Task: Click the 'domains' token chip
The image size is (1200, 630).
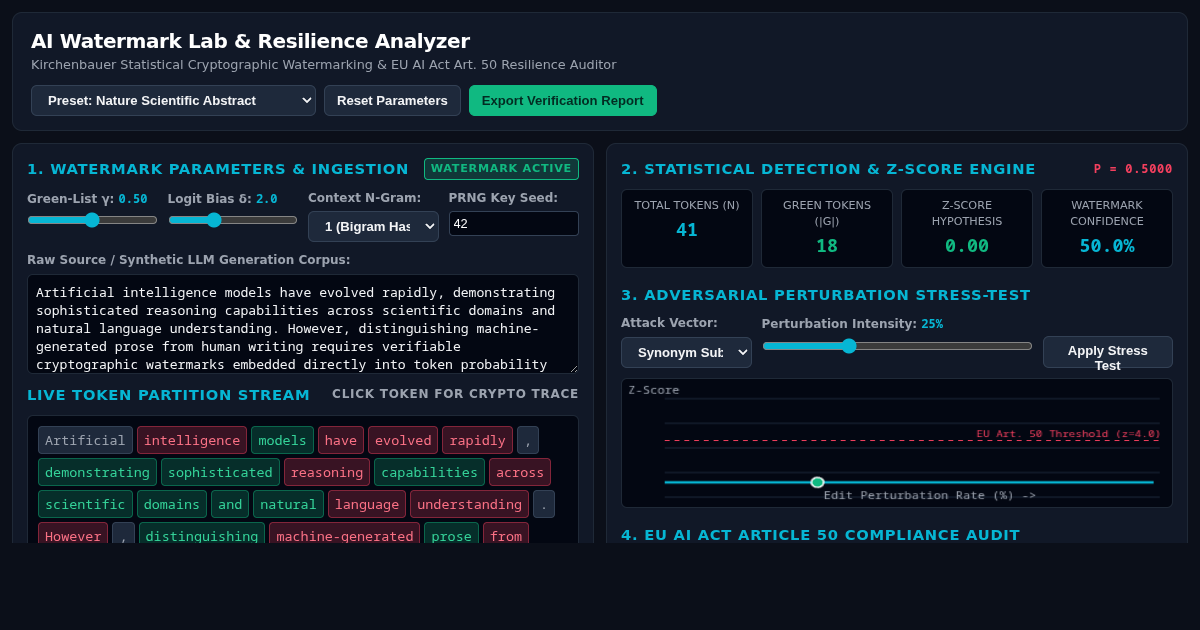Action: (172, 504)
